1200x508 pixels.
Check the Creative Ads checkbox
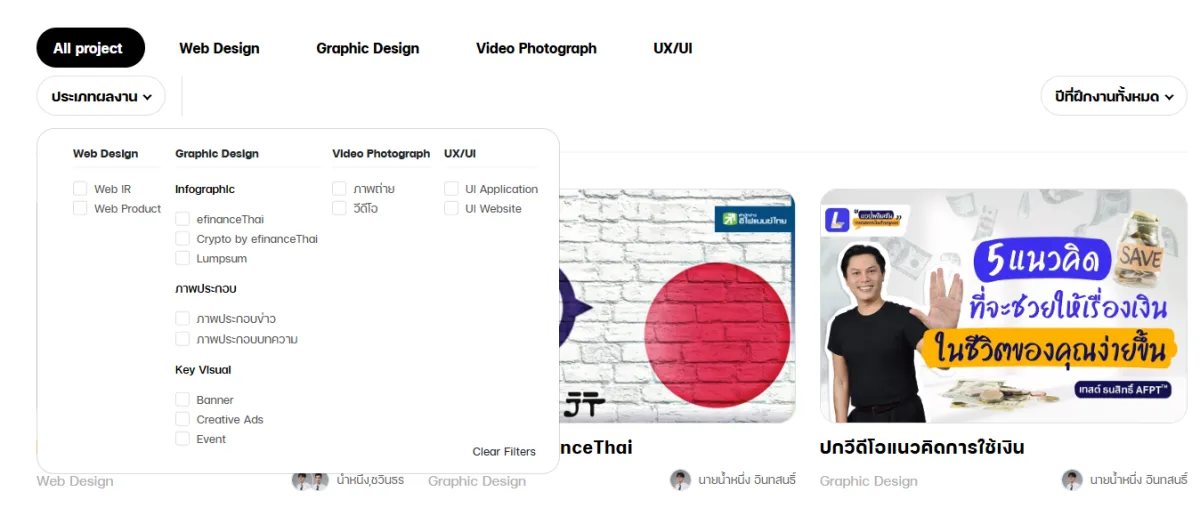click(x=182, y=419)
